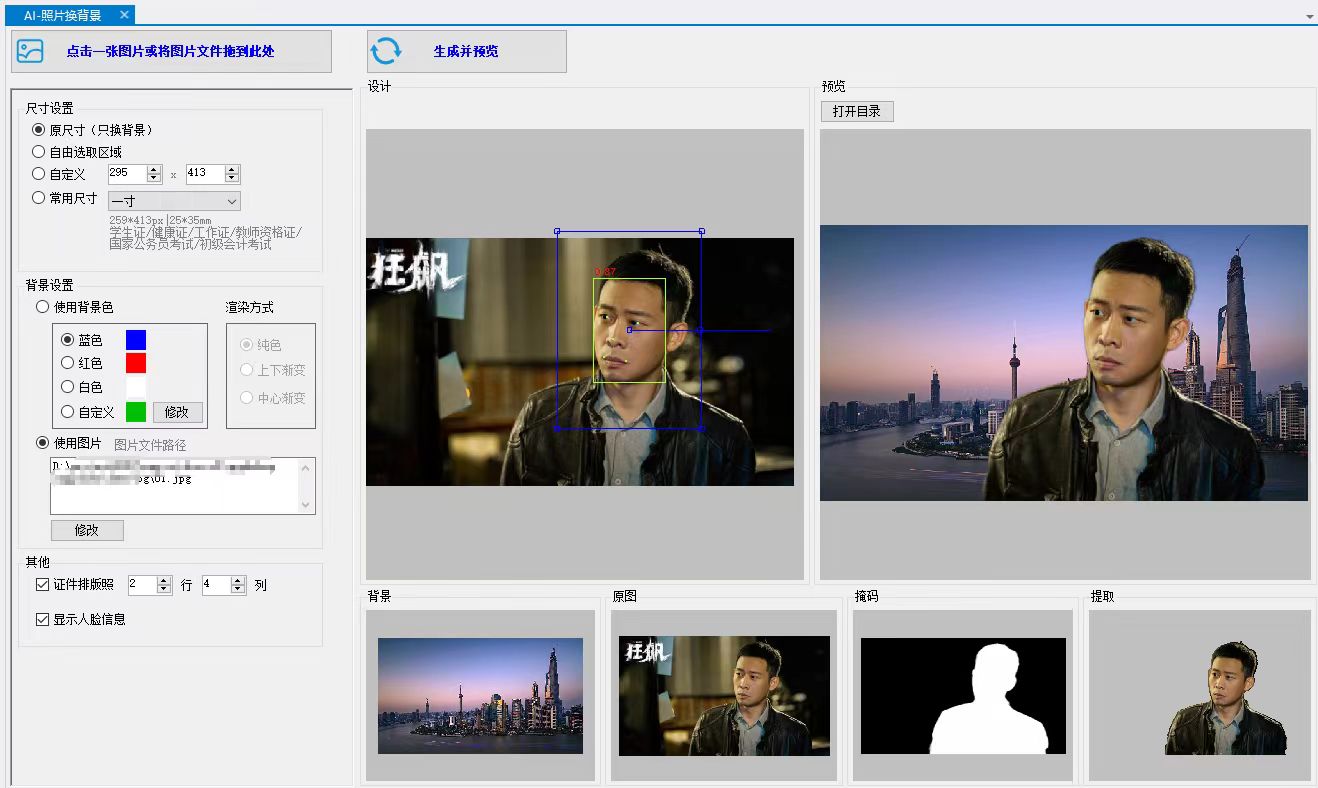Click the white color swatch

pyautogui.click(x=136, y=386)
